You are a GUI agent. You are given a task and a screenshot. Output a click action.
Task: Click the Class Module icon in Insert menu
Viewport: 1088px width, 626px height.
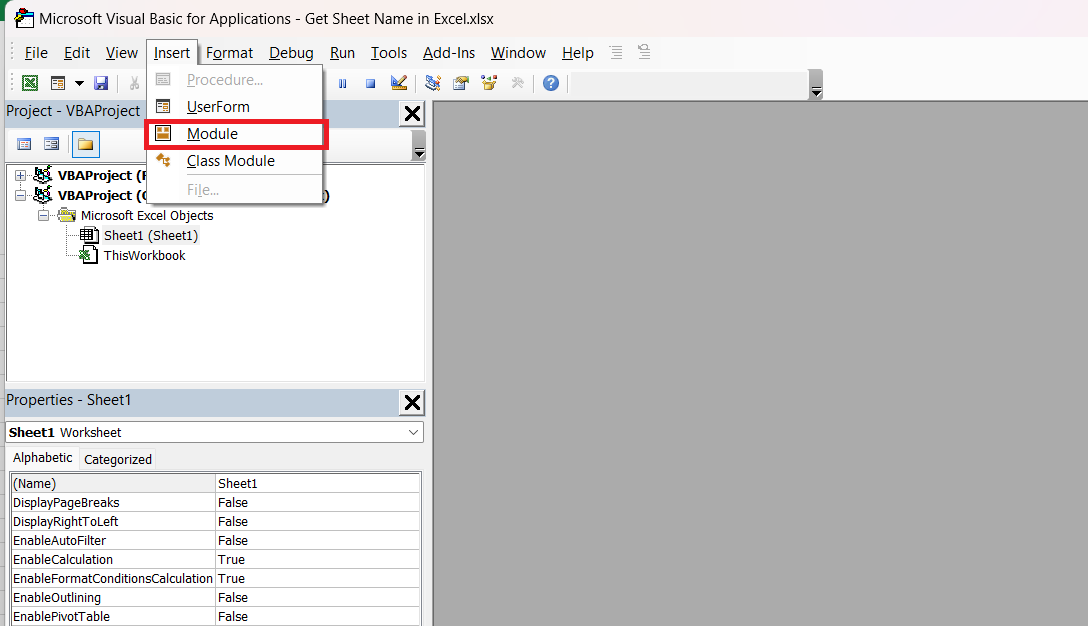point(163,160)
